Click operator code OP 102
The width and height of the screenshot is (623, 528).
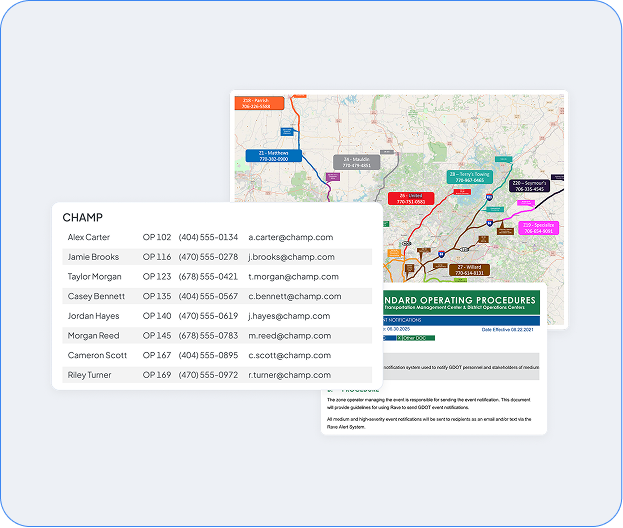pos(157,237)
